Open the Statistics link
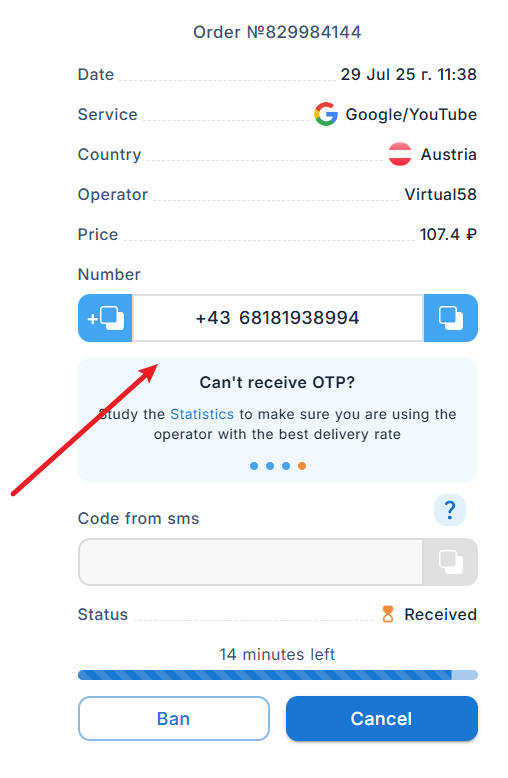508x778 pixels. [x=202, y=414]
